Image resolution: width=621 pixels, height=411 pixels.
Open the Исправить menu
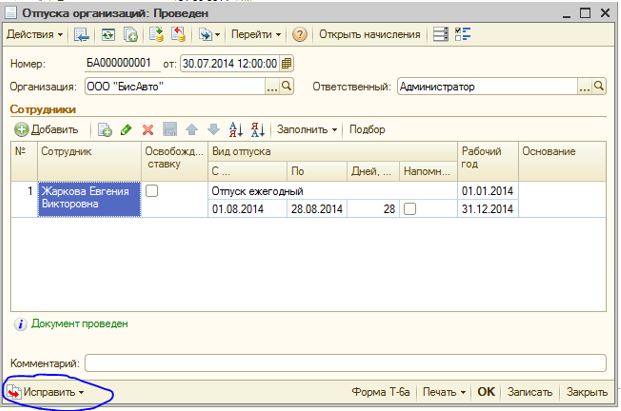52,393
